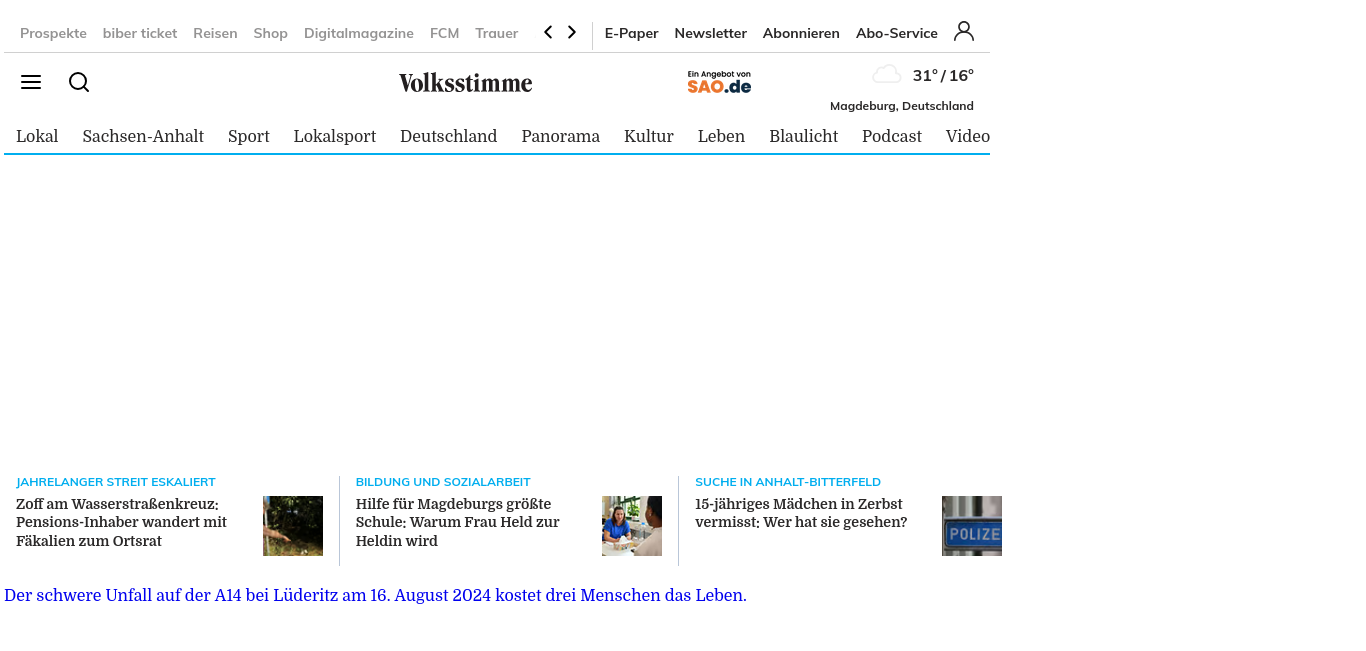Viewport: 1366px width, 651px height.
Task: Open Newsletter link
Action: coord(711,33)
